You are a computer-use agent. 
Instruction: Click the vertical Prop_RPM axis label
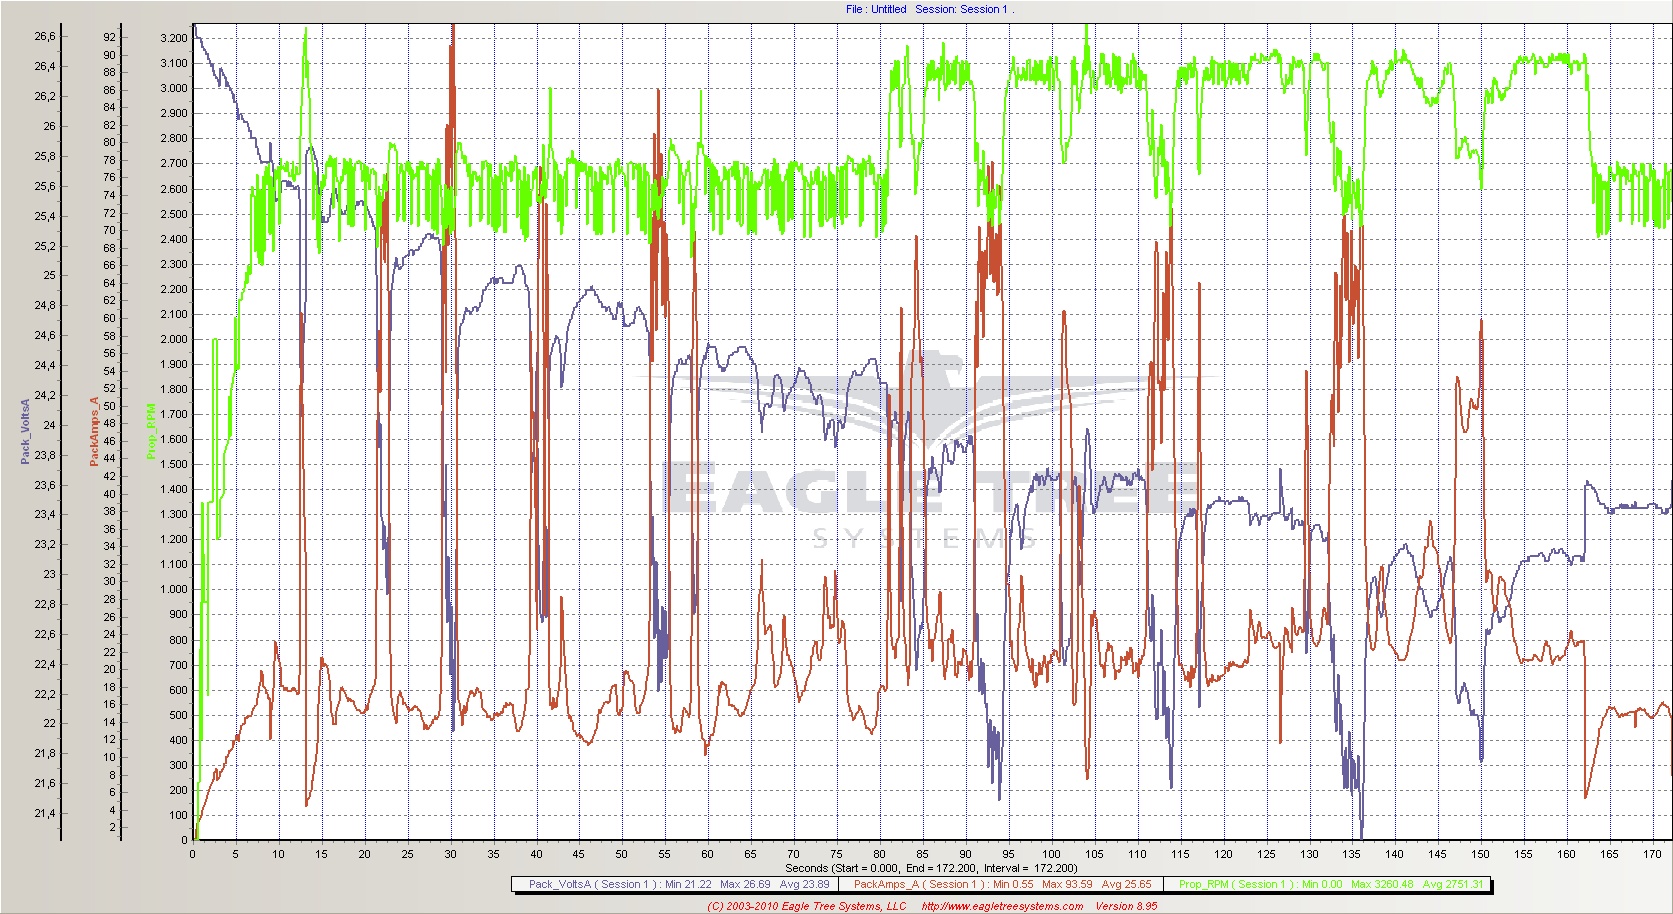151,431
